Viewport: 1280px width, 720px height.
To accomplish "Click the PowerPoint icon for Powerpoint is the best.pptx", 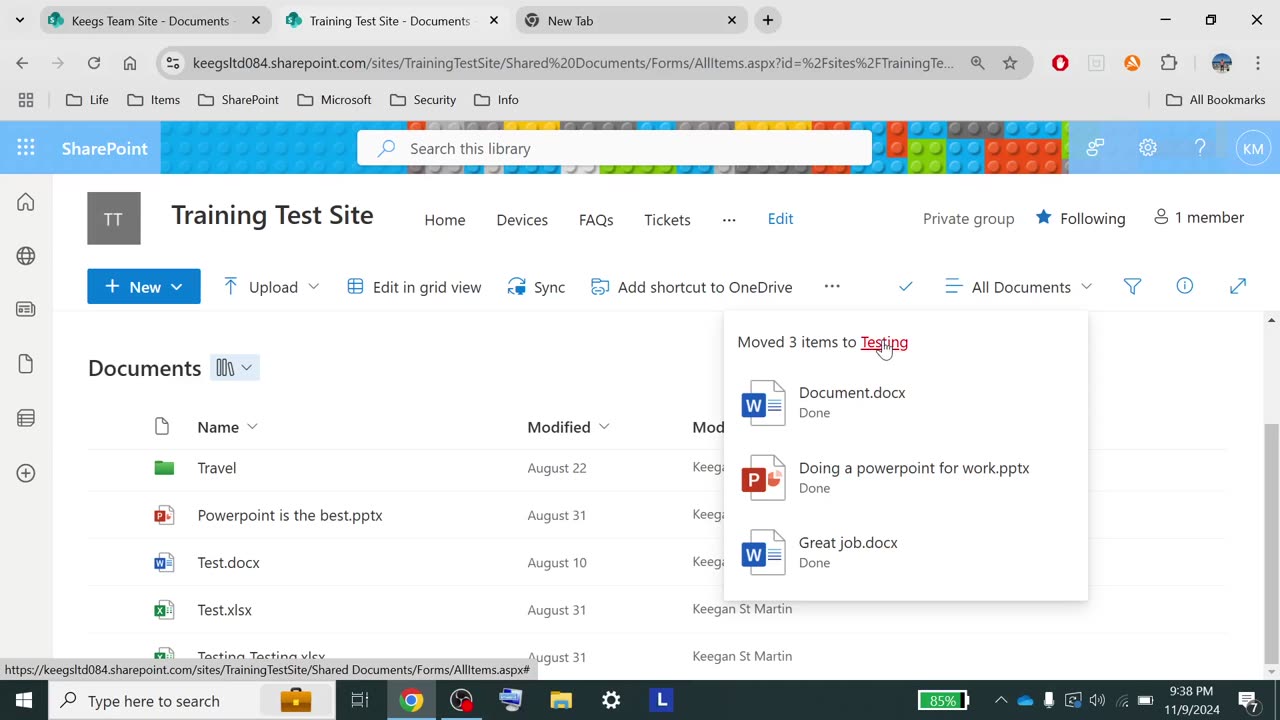I will pyautogui.click(x=164, y=515).
